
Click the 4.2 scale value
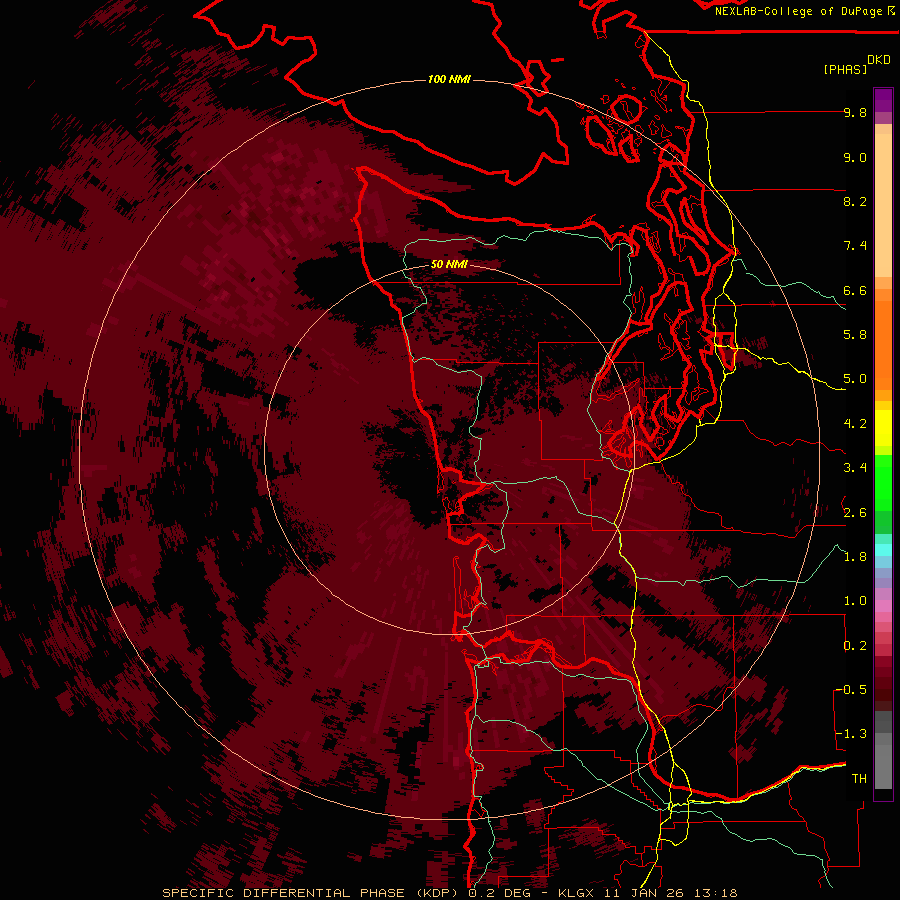point(855,424)
